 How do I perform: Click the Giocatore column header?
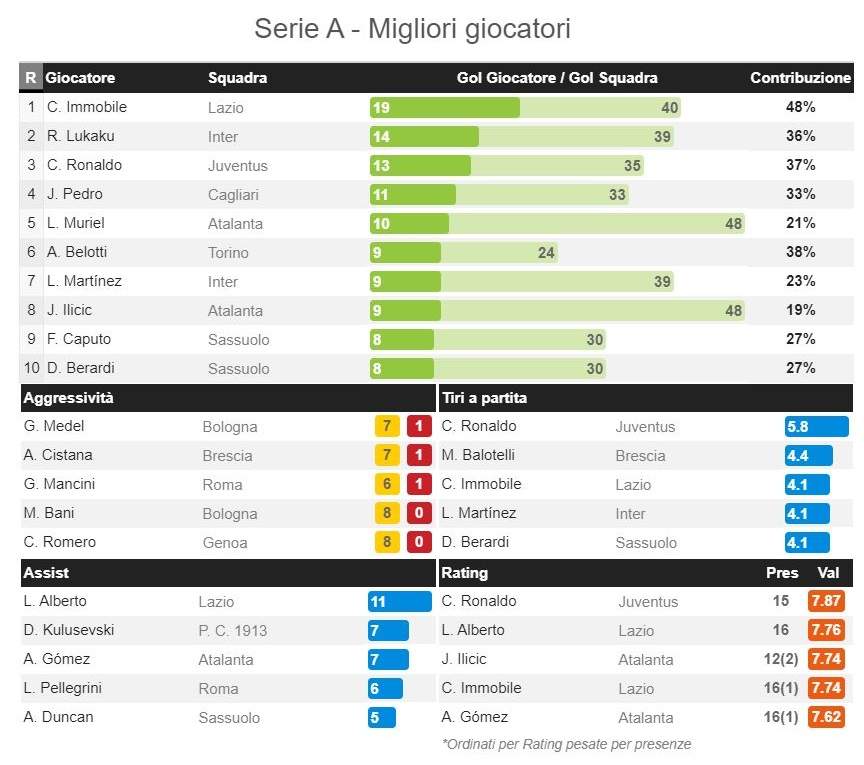click(x=80, y=78)
